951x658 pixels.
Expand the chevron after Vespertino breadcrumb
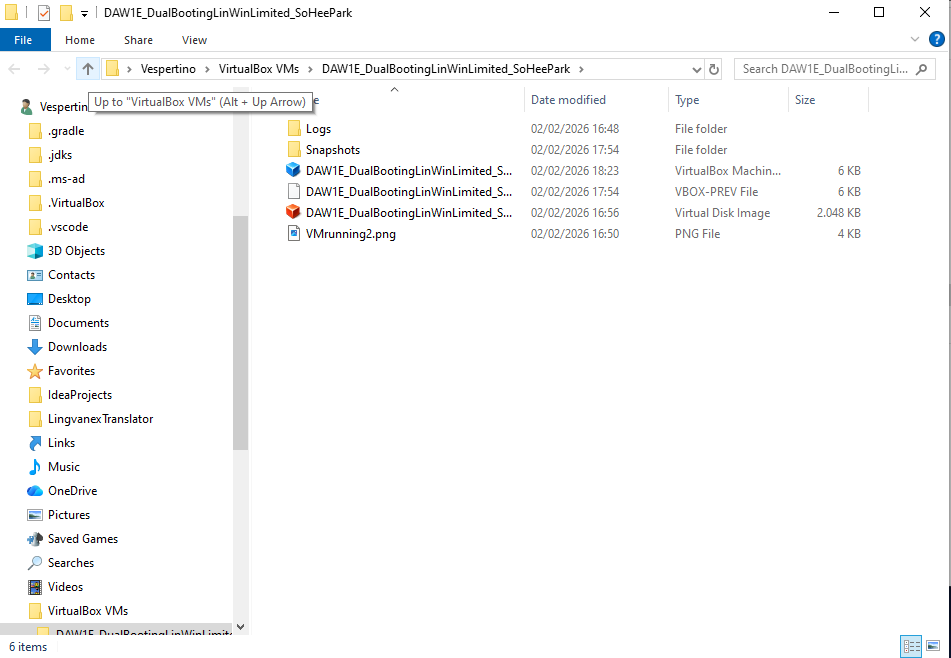pyautogui.click(x=207, y=69)
